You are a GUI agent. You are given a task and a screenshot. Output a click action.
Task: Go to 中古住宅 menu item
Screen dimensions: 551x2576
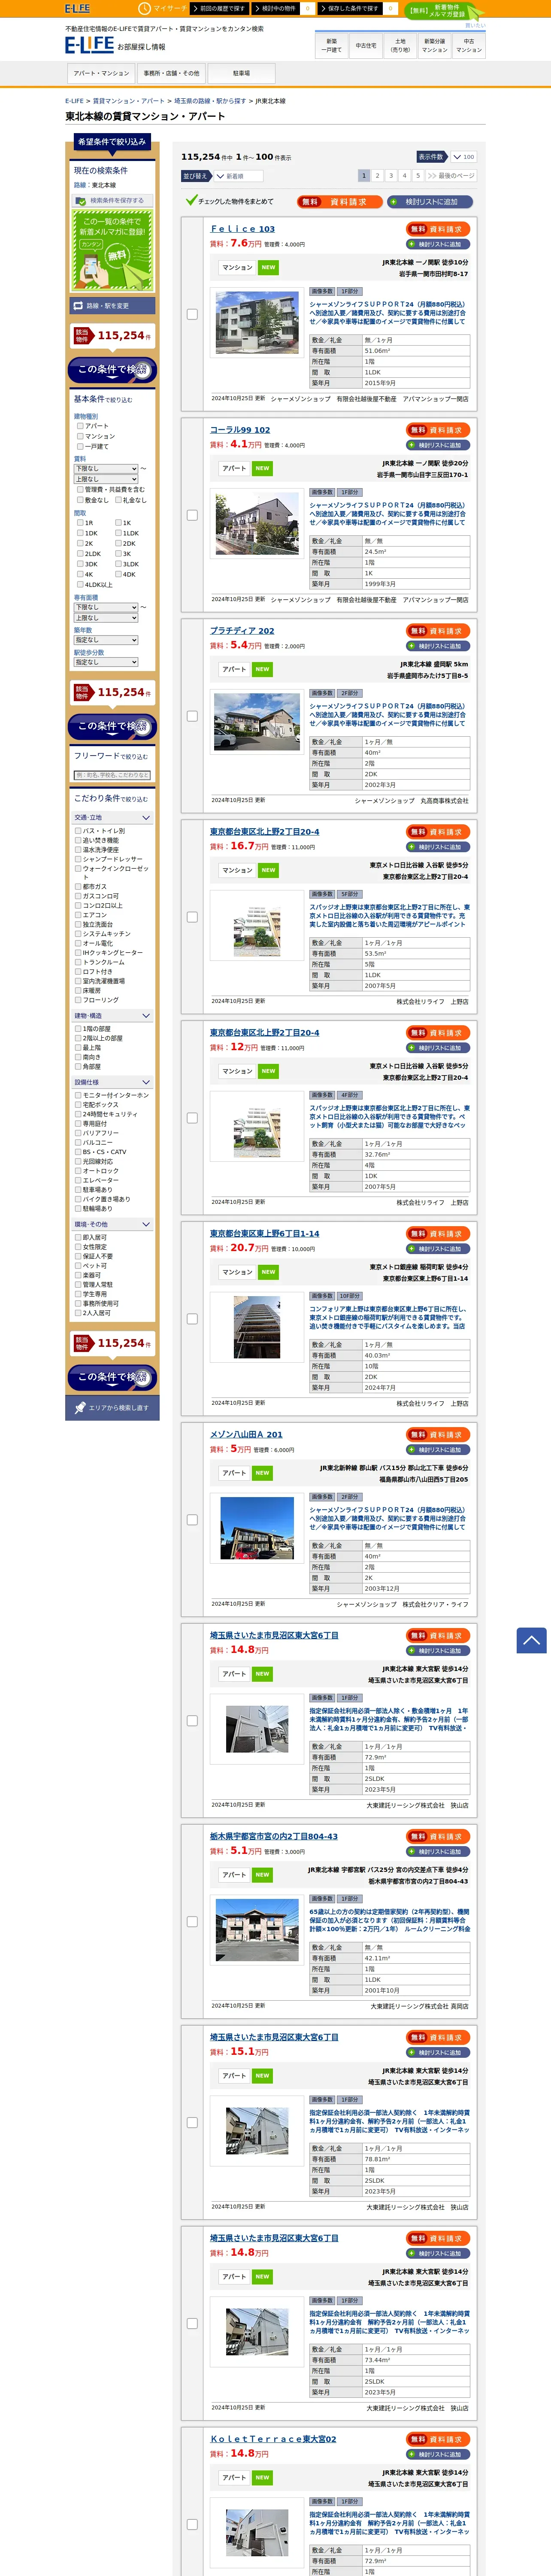pyautogui.click(x=366, y=46)
